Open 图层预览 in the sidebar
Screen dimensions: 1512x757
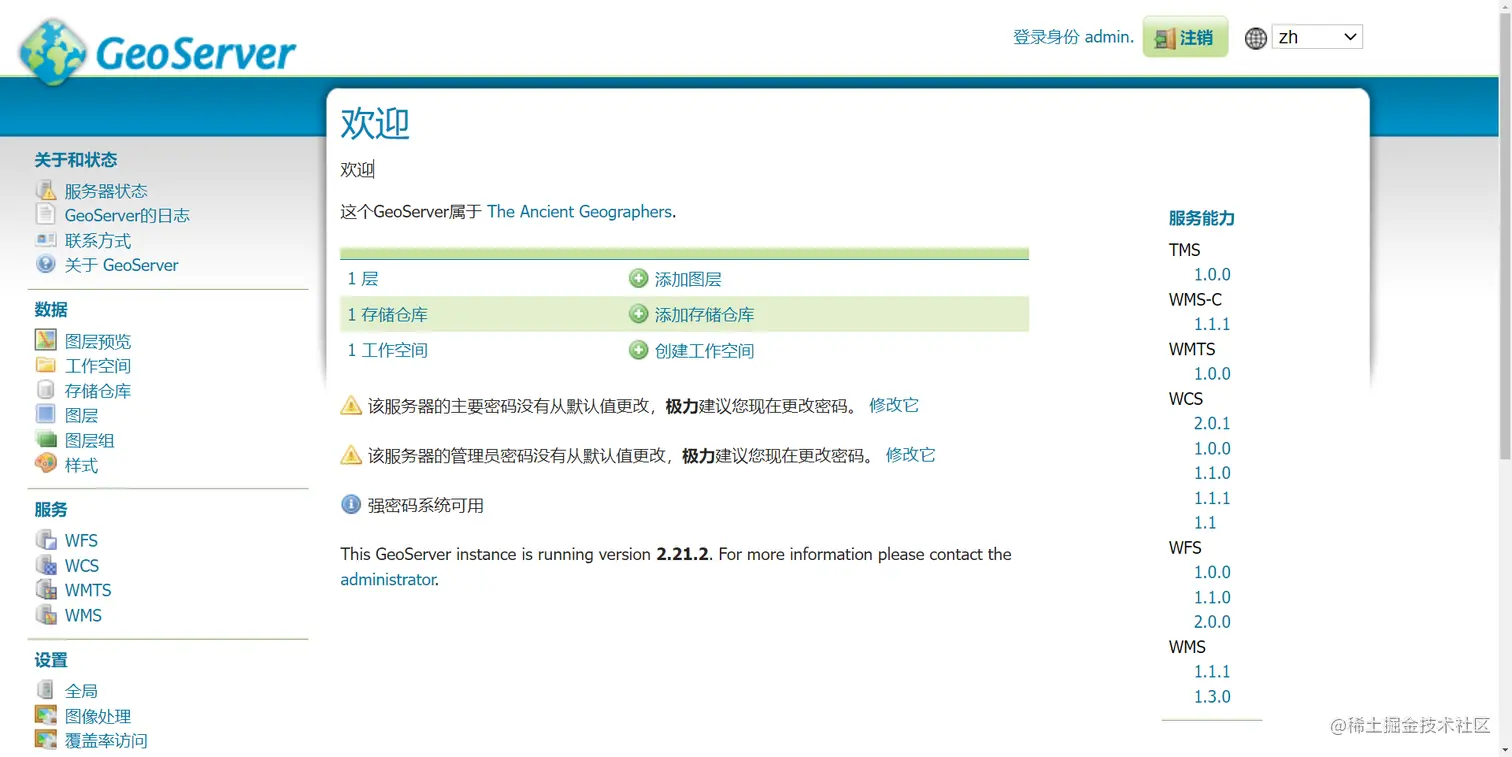98,341
